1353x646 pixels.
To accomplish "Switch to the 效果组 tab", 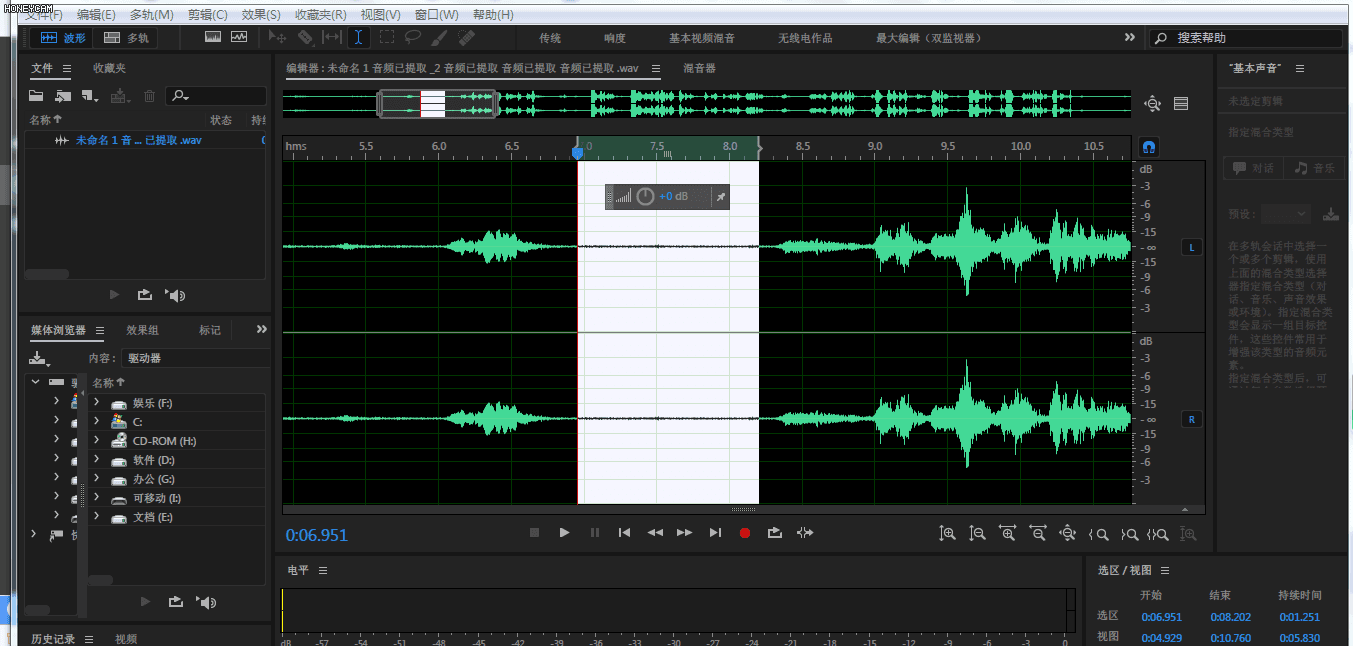I will click(x=142, y=330).
